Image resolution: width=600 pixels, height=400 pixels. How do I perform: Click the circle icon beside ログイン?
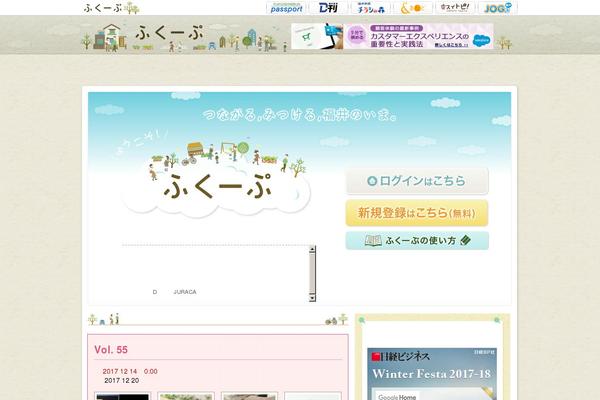pyautogui.click(x=372, y=181)
